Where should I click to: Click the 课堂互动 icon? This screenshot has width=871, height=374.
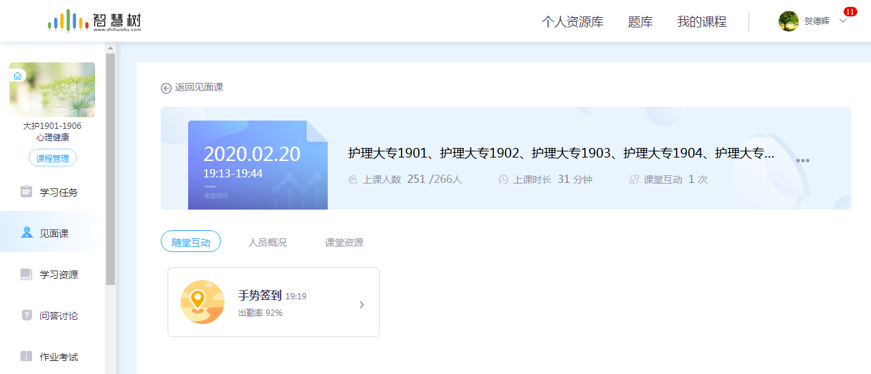(634, 179)
